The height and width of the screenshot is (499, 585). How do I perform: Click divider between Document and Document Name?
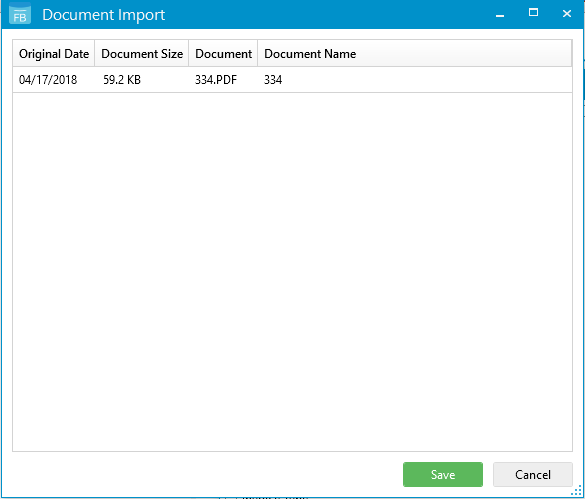(x=258, y=54)
